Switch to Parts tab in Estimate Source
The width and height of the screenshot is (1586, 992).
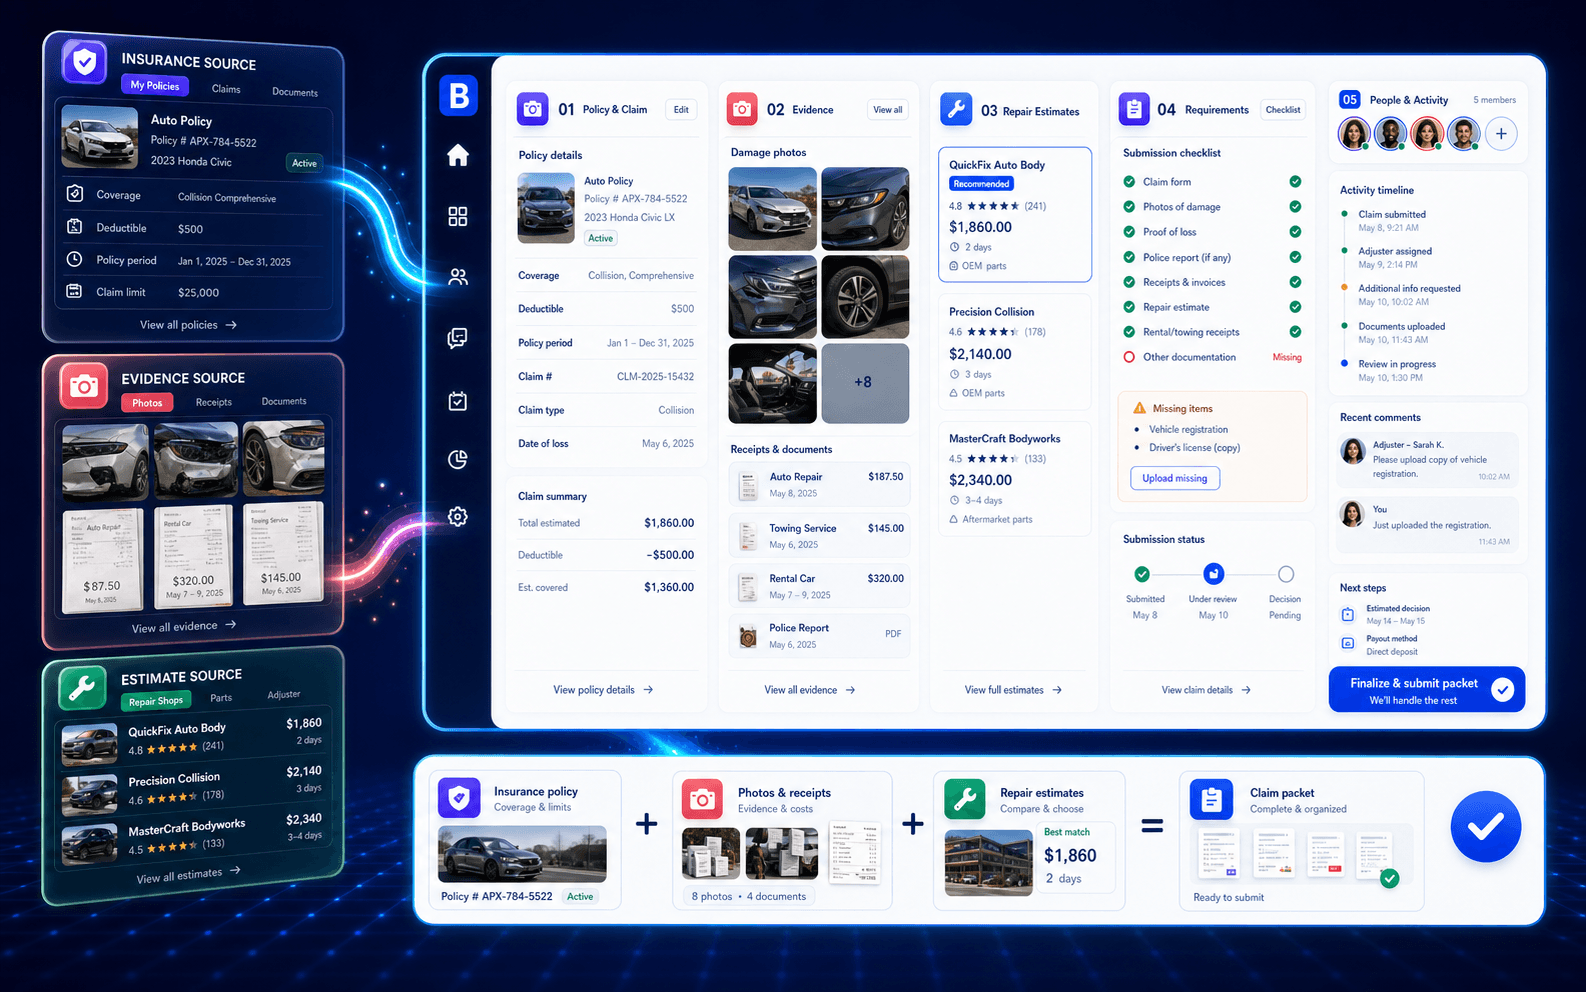click(221, 698)
